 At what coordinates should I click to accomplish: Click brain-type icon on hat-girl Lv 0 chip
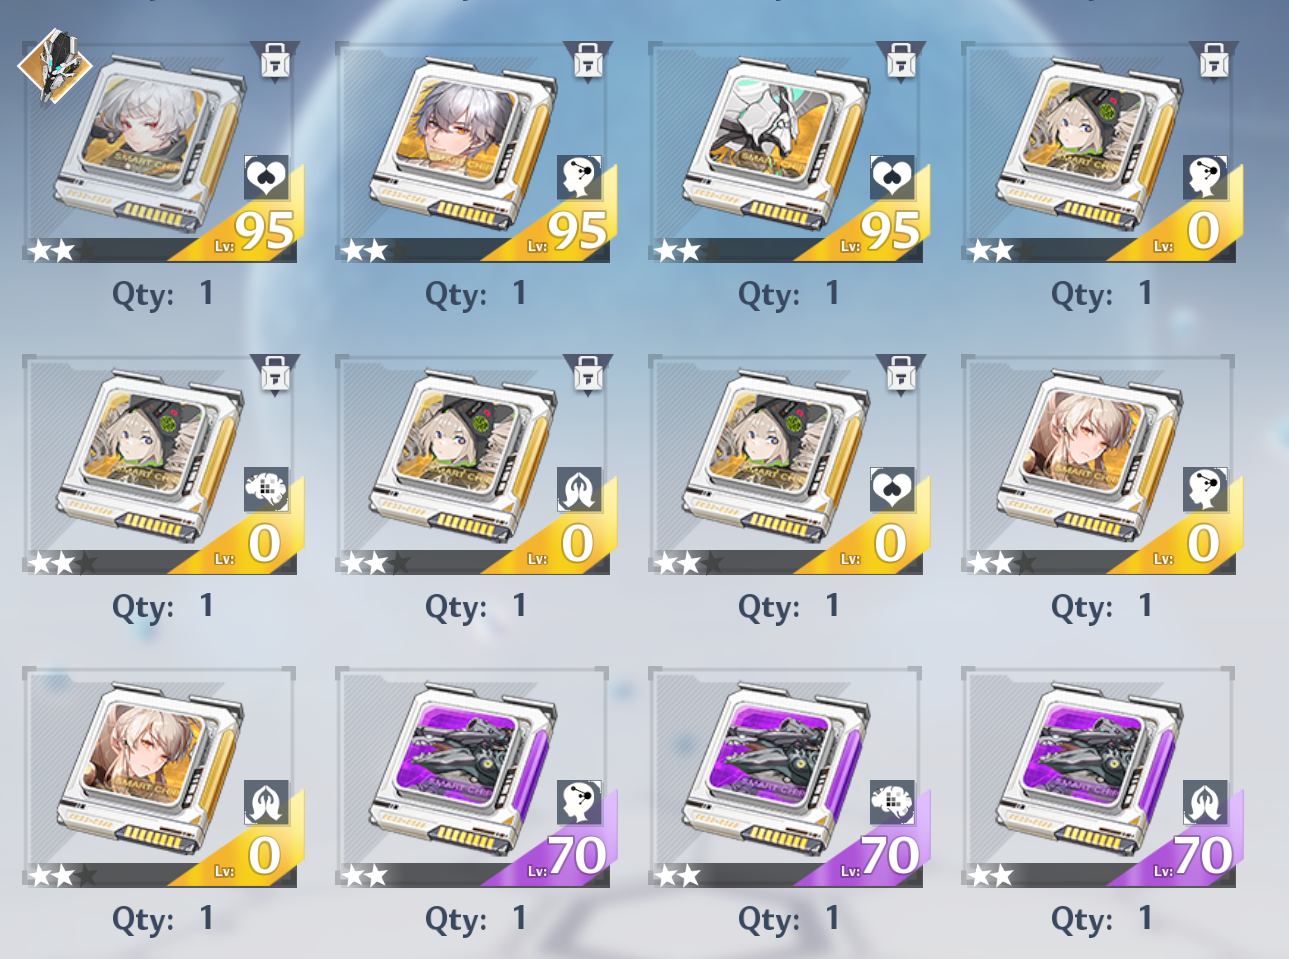click(266, 489)
